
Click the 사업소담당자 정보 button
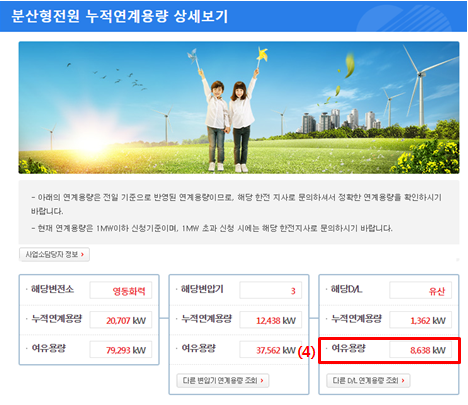point(54,254)
